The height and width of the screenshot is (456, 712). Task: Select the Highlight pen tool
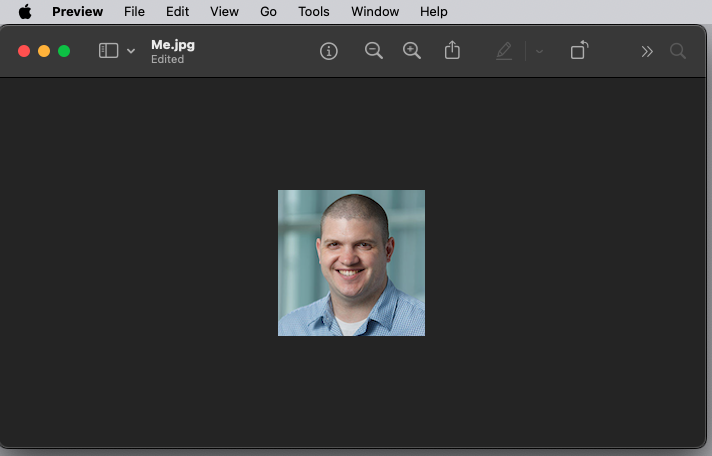[x=504, y=51]
